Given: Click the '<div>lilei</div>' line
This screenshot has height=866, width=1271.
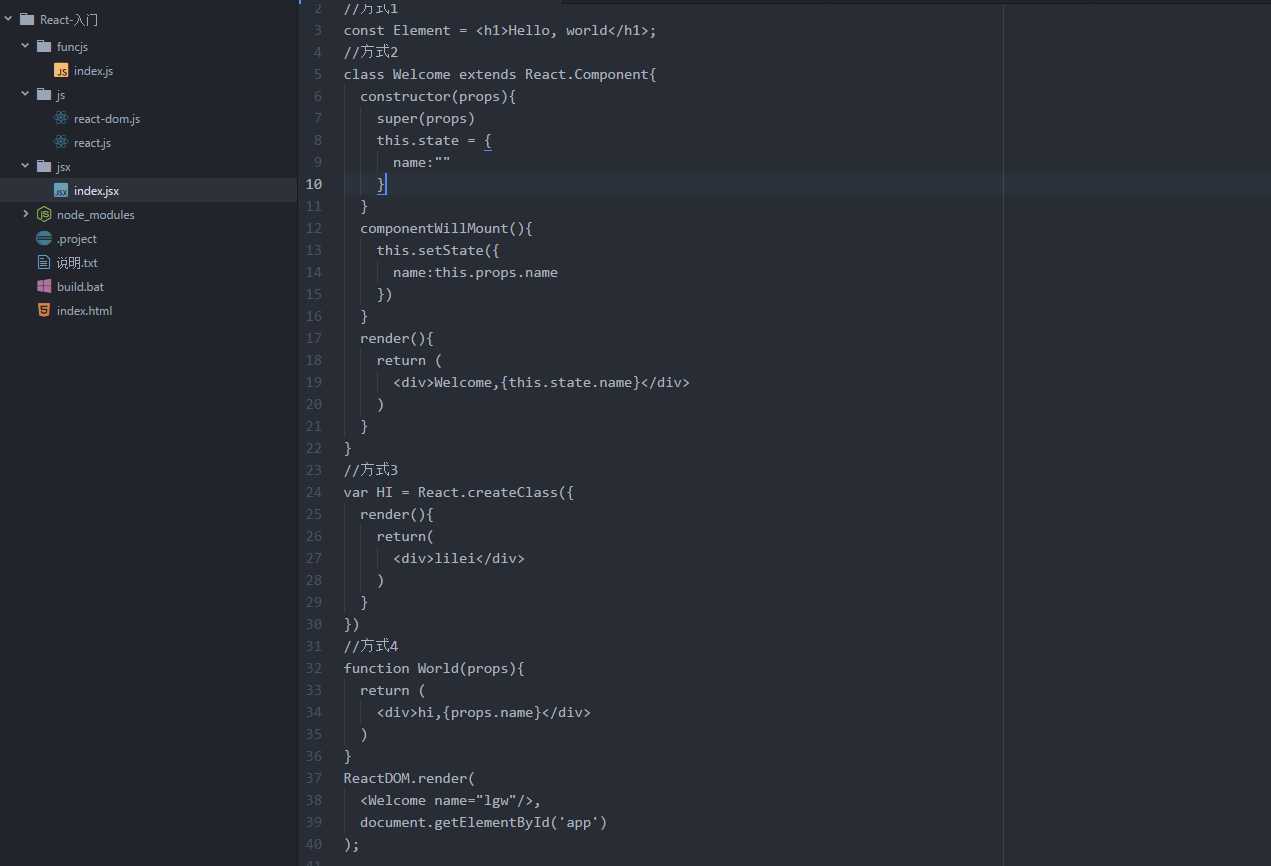Looking at the screenshot, I should [459, 558].
